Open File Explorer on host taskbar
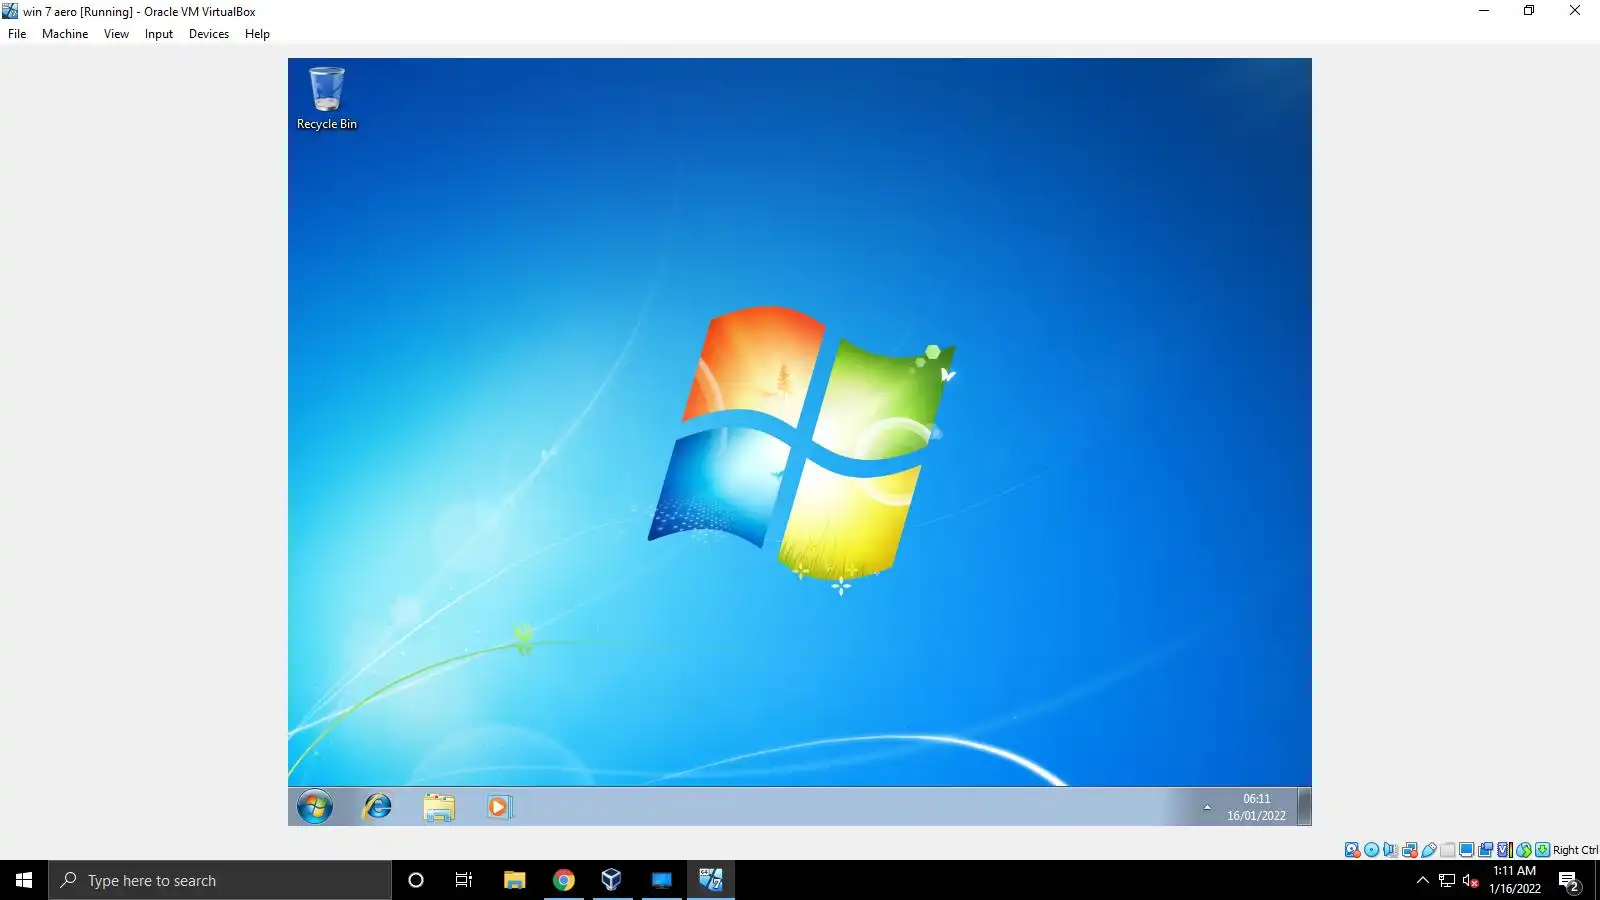Viewport: 1600px width, 900px height. (514, 880)
